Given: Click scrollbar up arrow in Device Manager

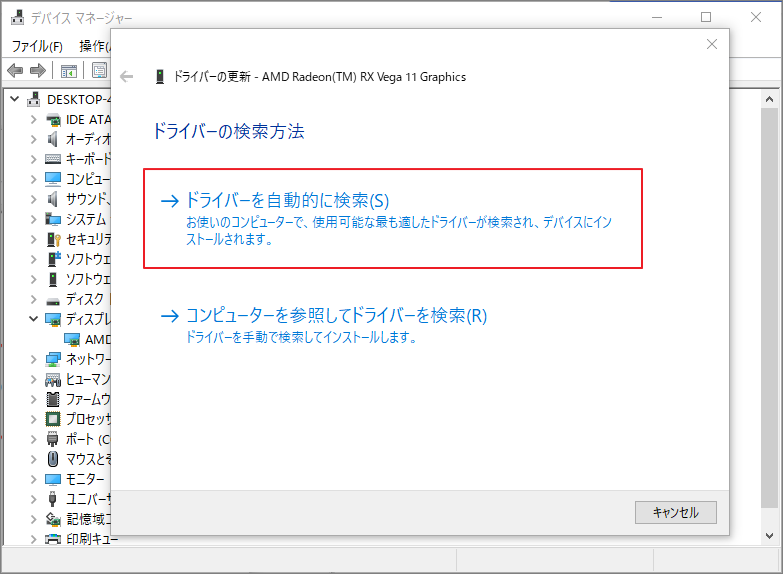Looking at the screenshot, I should tap(769, 99).
